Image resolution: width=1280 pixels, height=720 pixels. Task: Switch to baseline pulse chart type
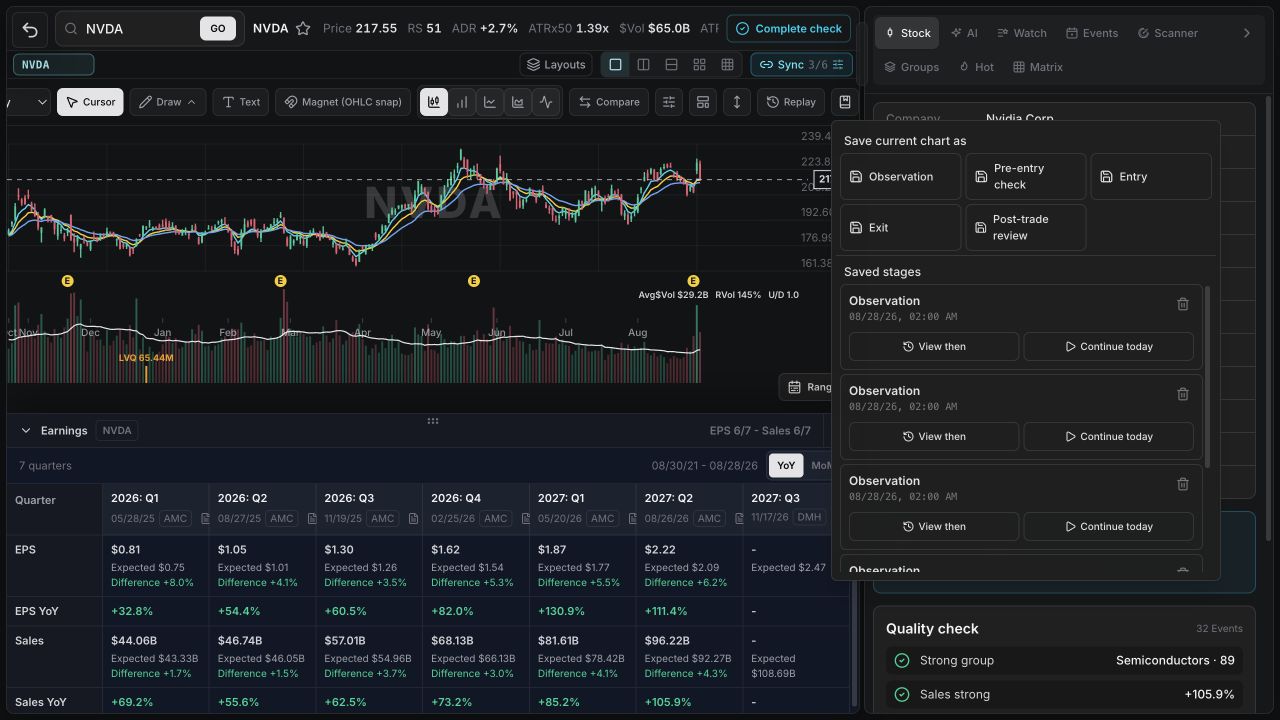tap(546, 102)
